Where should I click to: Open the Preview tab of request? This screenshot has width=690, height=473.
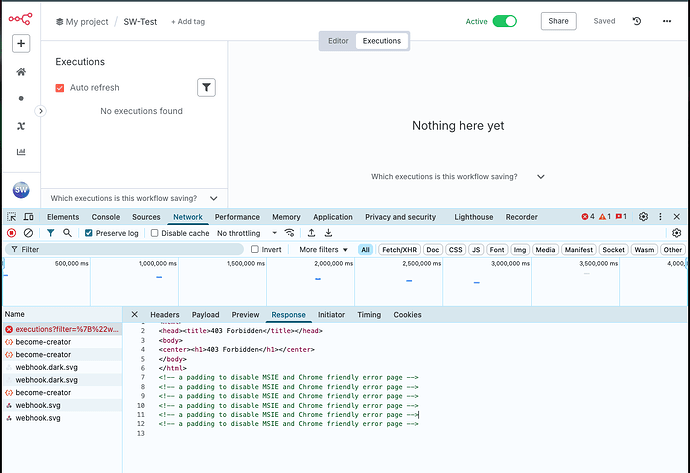tap(246, 315)
